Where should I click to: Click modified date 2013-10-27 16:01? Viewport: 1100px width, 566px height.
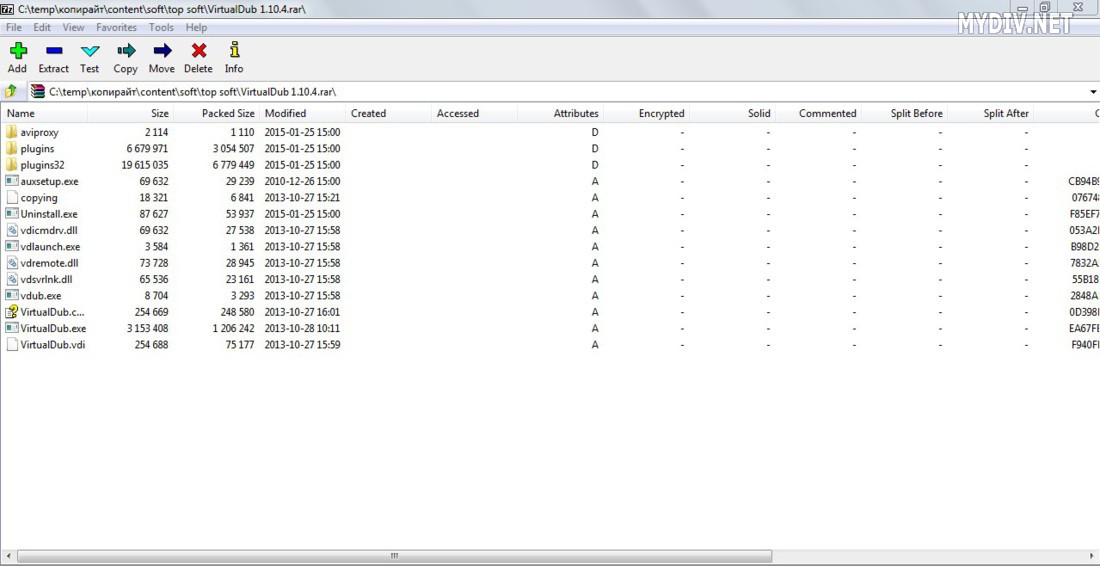pyautogui.click(x=302, y=312)
